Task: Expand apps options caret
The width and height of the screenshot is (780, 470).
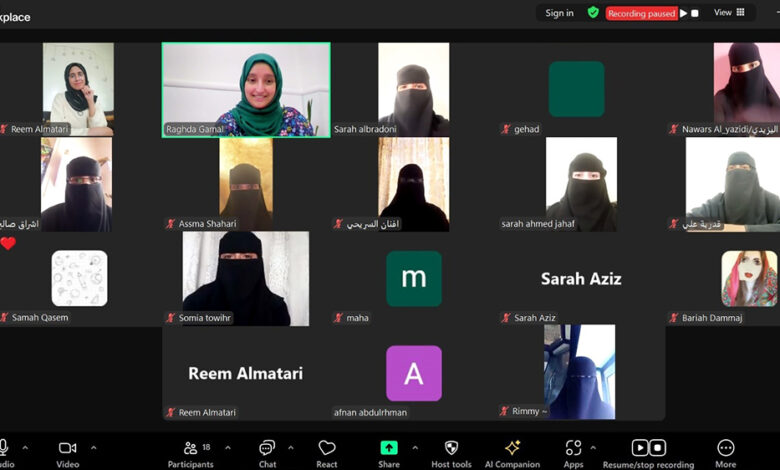Action: (x=593, y=448)
